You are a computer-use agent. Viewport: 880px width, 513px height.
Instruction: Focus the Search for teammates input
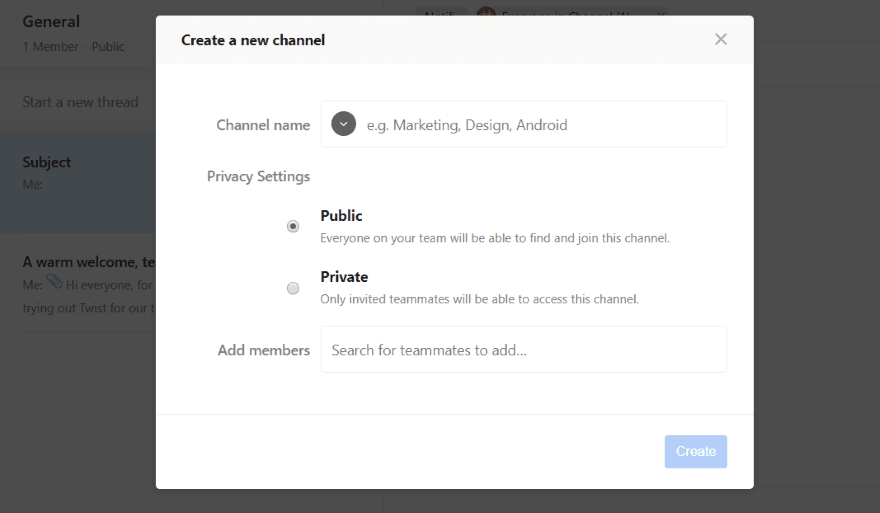click(x=523, y=350)
